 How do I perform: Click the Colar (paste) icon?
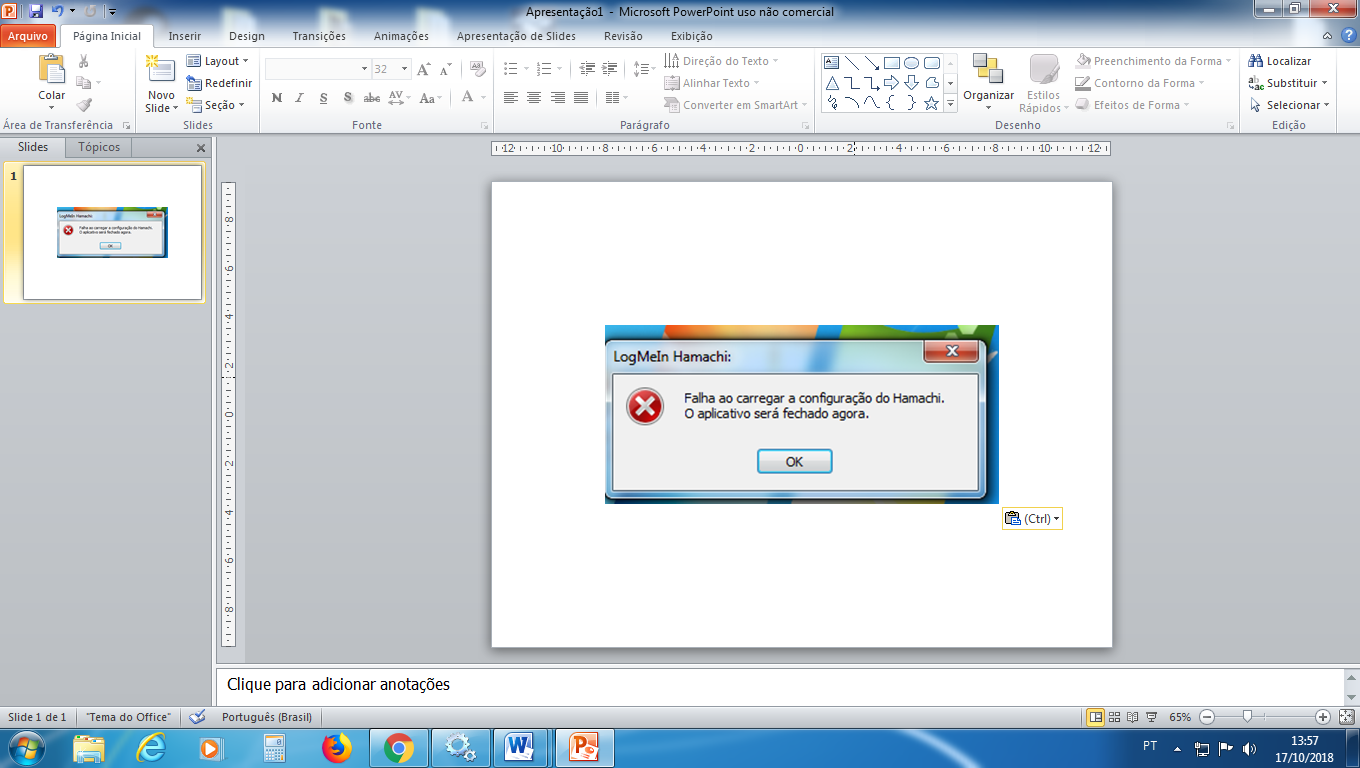pyautogui.click(x=52, y=69)
